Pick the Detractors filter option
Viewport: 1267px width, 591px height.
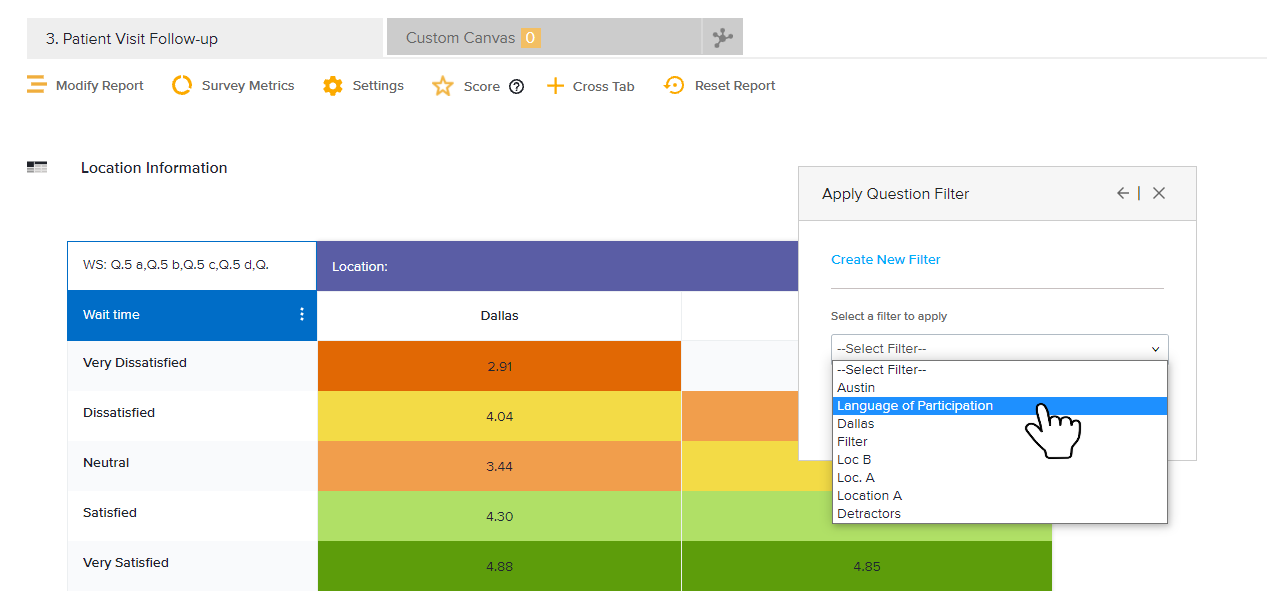(869, 514)
